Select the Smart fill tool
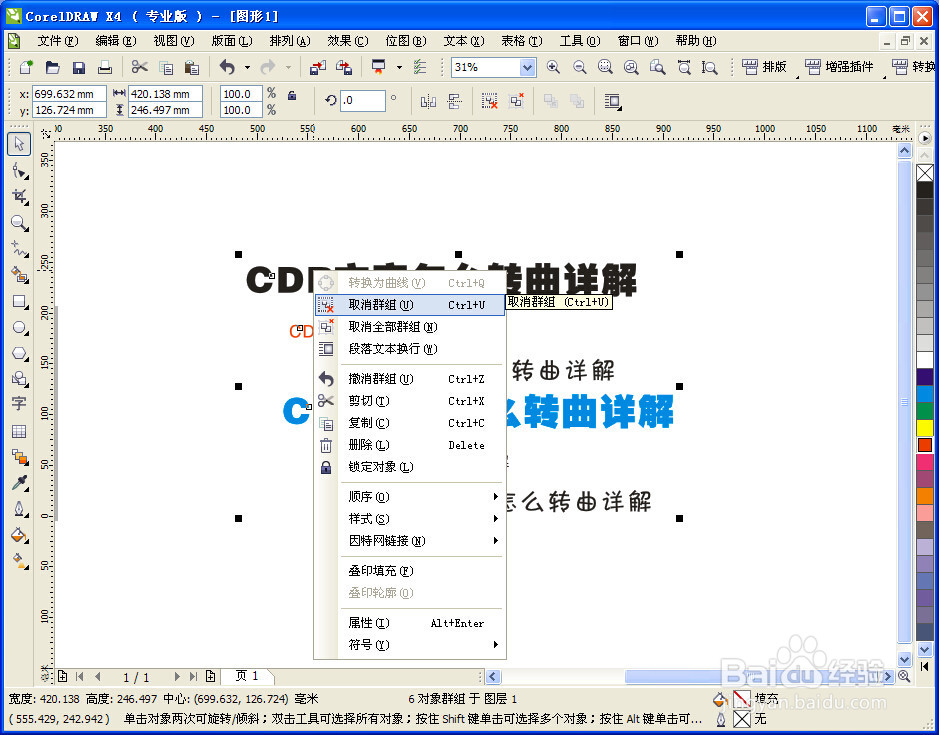Image resolution: width=939 pixels, height=735 pixels. pyautogui.click(x=19, y=275)
